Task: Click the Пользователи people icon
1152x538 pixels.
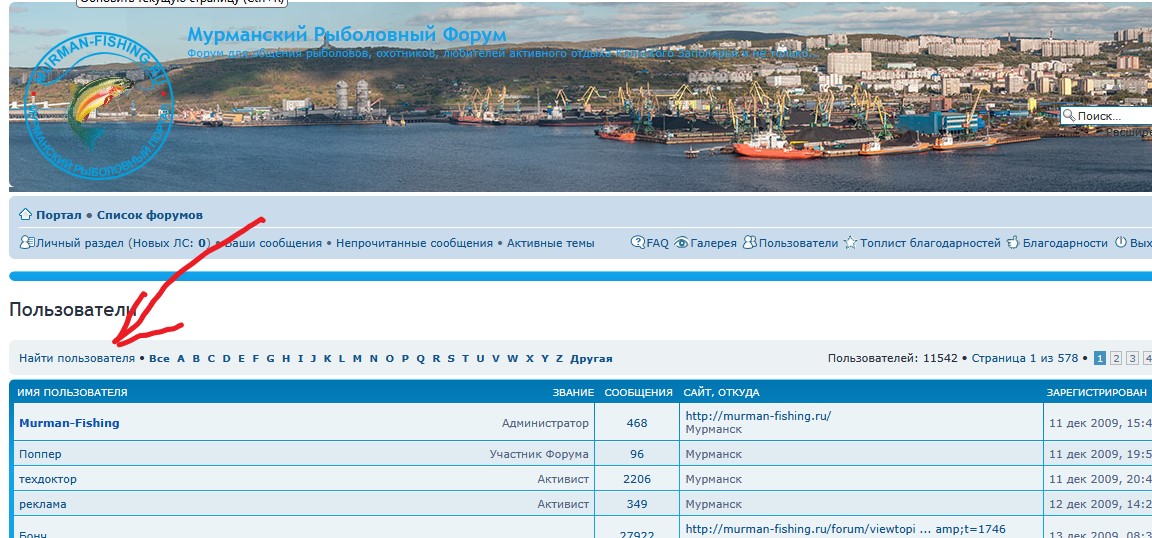Action: (x=749, y=243)
